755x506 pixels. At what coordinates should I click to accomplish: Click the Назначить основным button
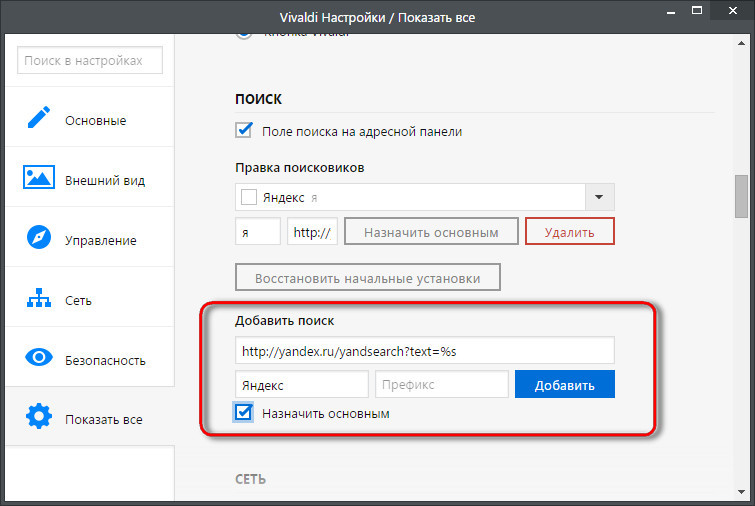(x=431, y=232)
